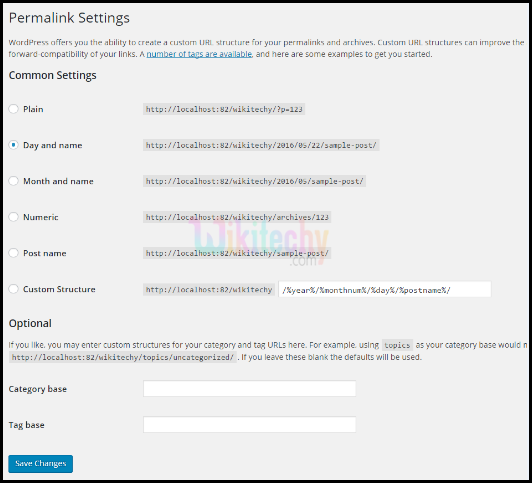Screen dimensions: 532x483
Task: Select the Plain permalink radio button
Action: pyautogui.click(x=13, y=109)
